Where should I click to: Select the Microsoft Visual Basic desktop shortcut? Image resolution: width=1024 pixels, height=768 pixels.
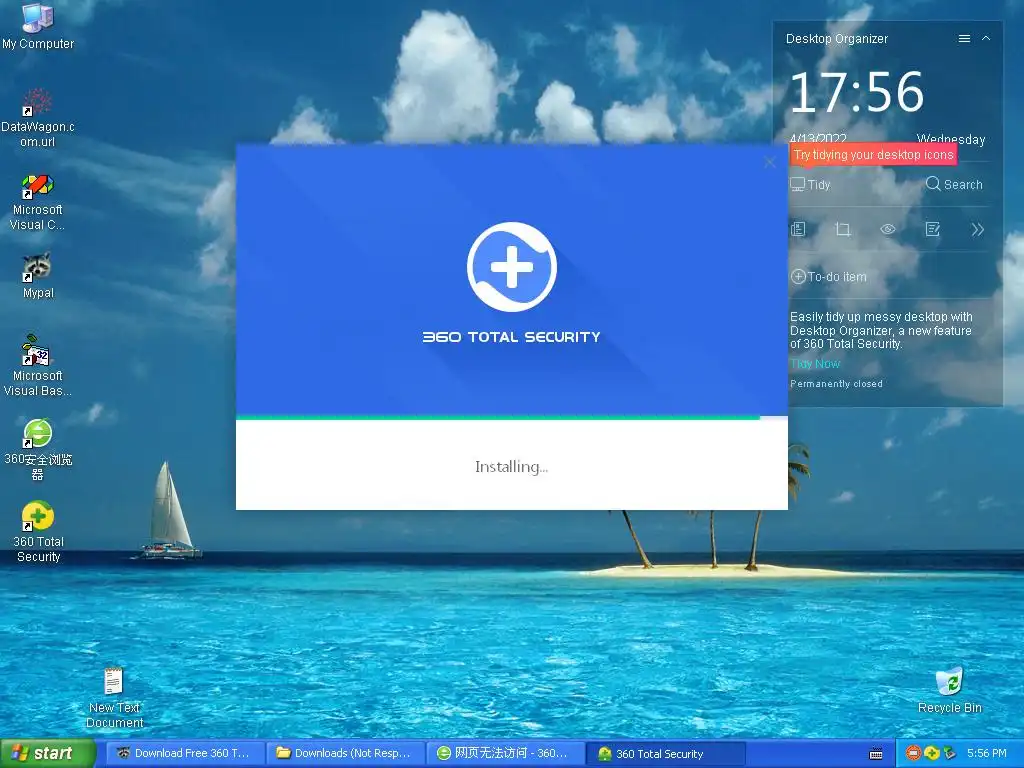pyautogui.click(x=38, y=366)
